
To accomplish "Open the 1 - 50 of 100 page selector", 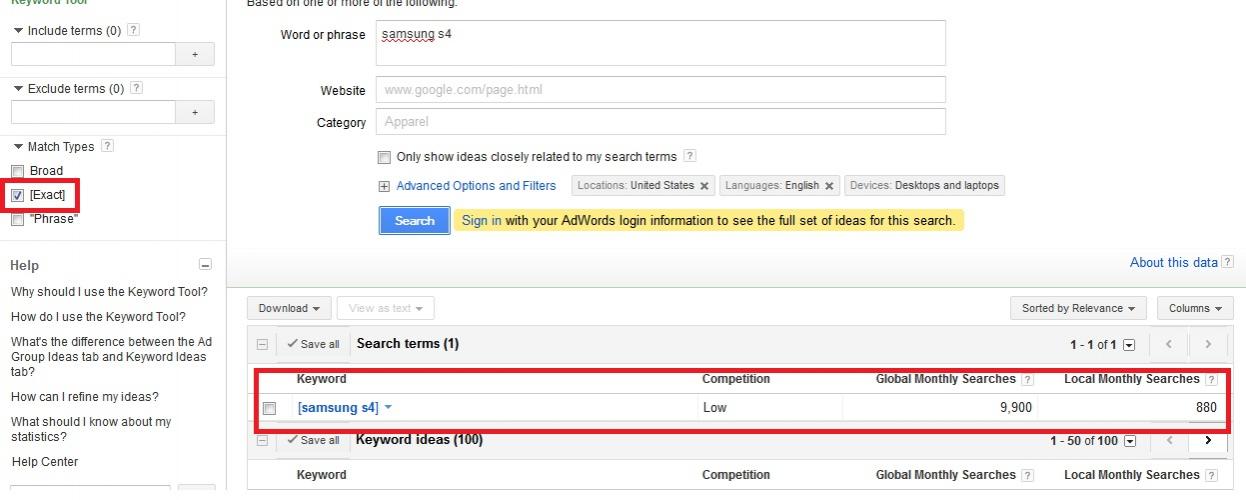I will tap(1129, 441).
